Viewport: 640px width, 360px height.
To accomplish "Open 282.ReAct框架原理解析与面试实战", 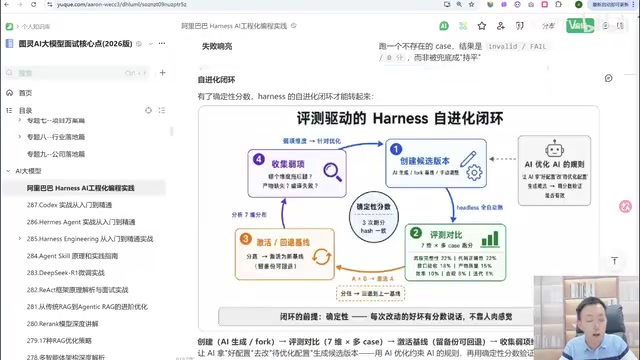I will click(x=78, y=290).
